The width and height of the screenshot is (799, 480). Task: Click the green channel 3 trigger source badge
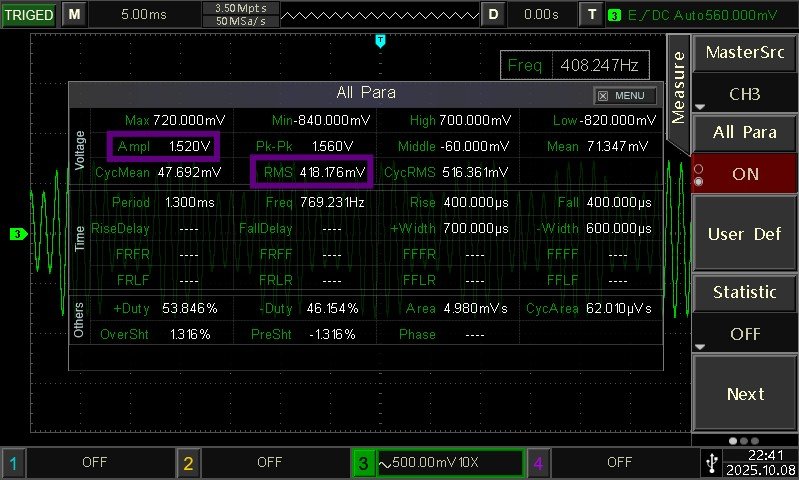coord(615,15)
